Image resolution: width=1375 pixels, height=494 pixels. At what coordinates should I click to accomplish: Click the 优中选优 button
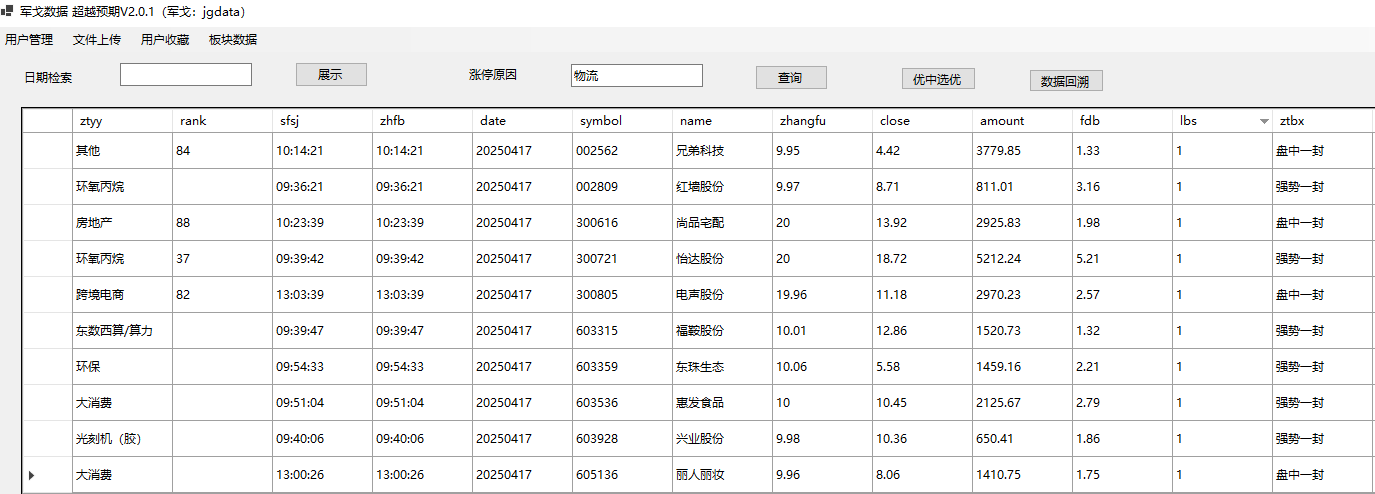(x=938, y=79)
